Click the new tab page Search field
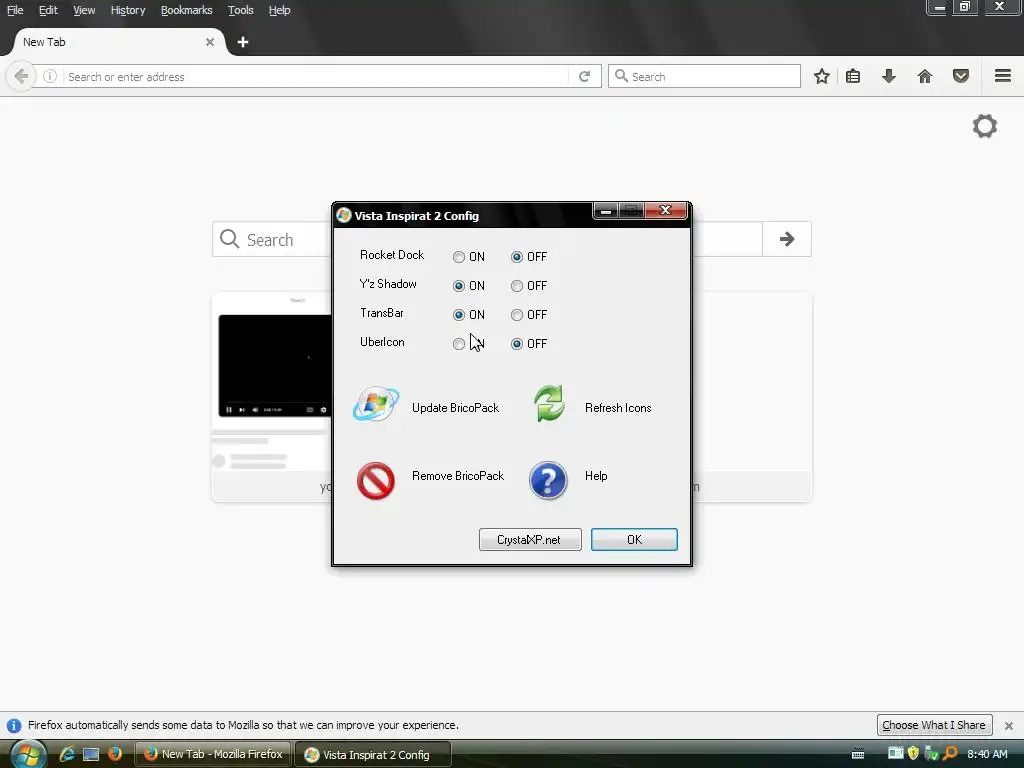The height and width of the screenshot is (768, 1024). (x=487, y=239)
